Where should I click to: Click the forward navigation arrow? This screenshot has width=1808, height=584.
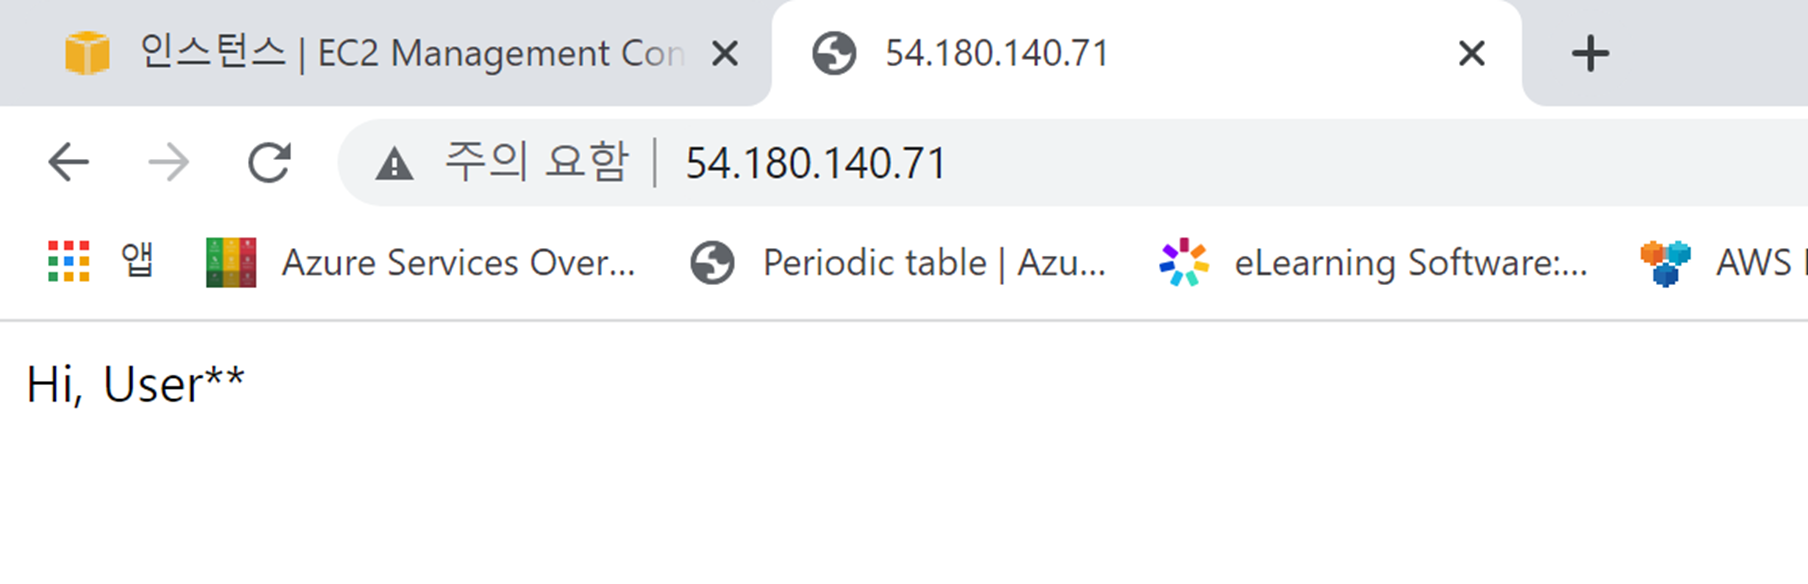(x=168, y=162)
